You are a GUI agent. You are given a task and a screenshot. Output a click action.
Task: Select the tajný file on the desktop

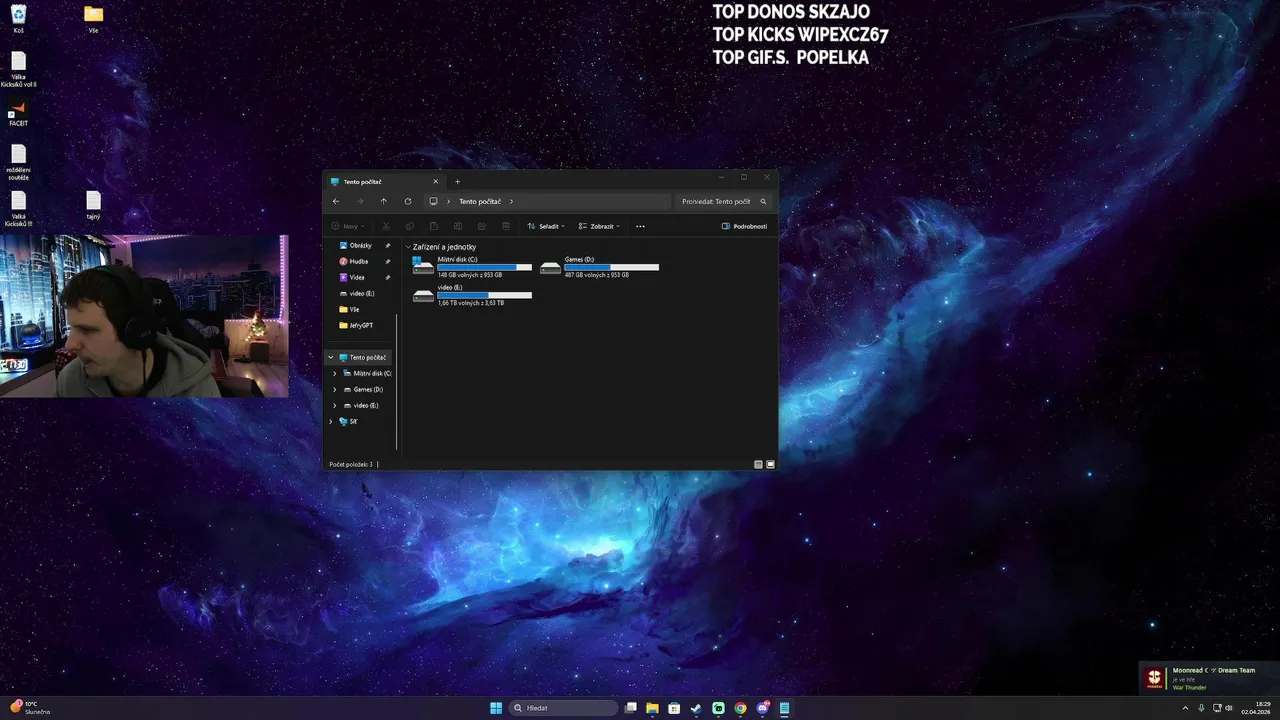93,206
